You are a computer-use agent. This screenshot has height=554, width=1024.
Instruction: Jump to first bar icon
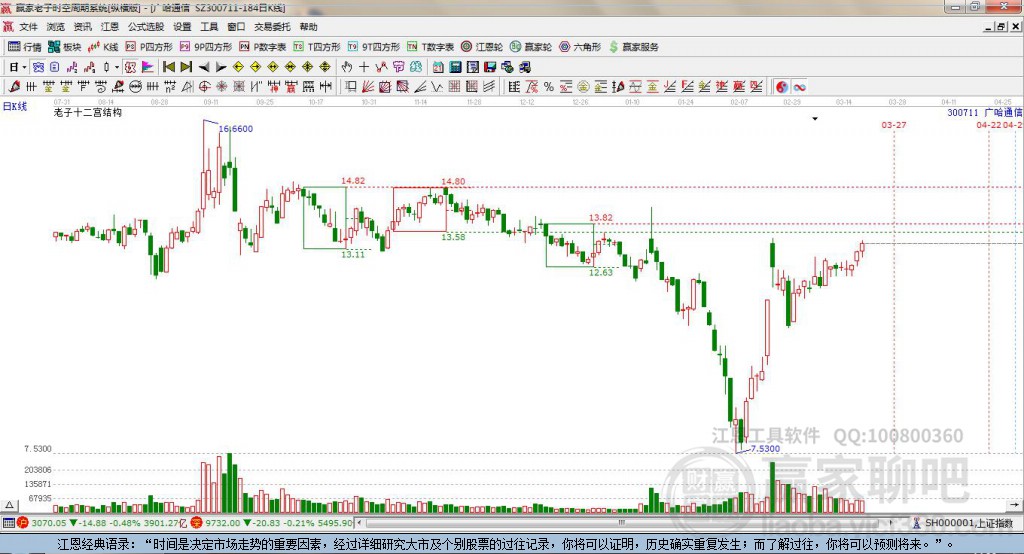click(169, 67)
